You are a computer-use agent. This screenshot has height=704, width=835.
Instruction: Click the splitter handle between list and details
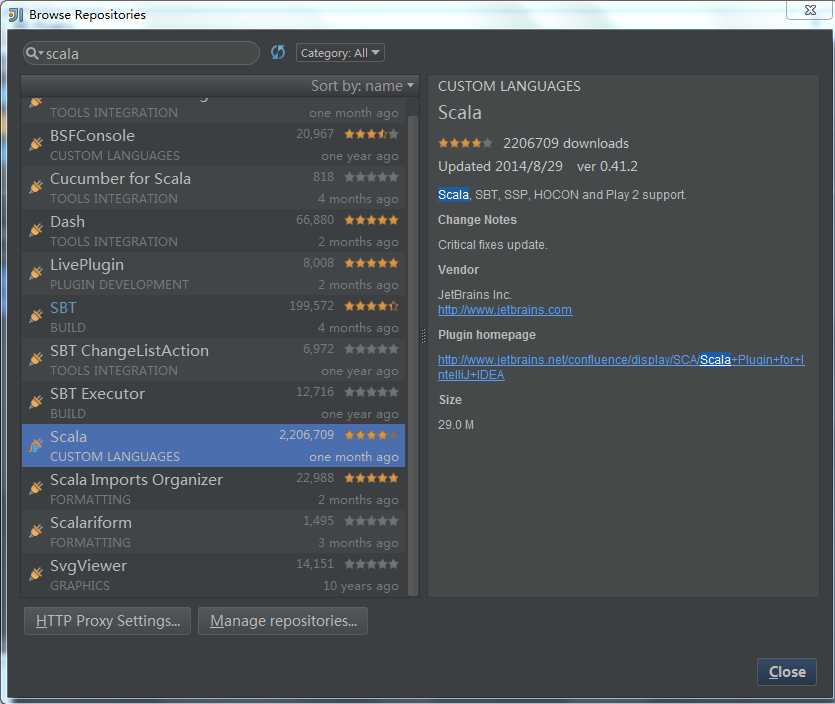click(423, 335)
